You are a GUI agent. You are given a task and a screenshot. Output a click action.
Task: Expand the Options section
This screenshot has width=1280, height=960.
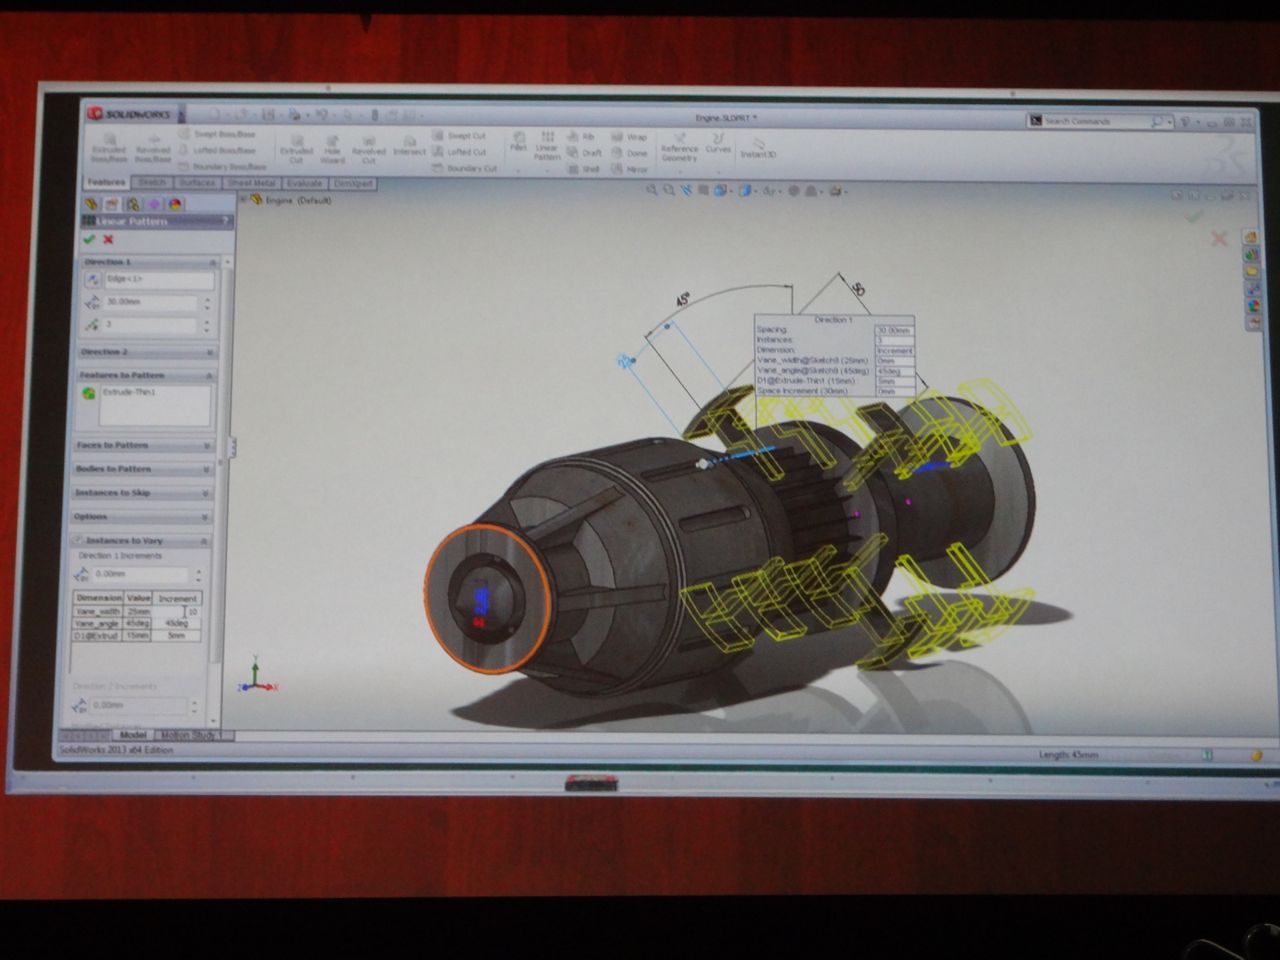point(145,516)
